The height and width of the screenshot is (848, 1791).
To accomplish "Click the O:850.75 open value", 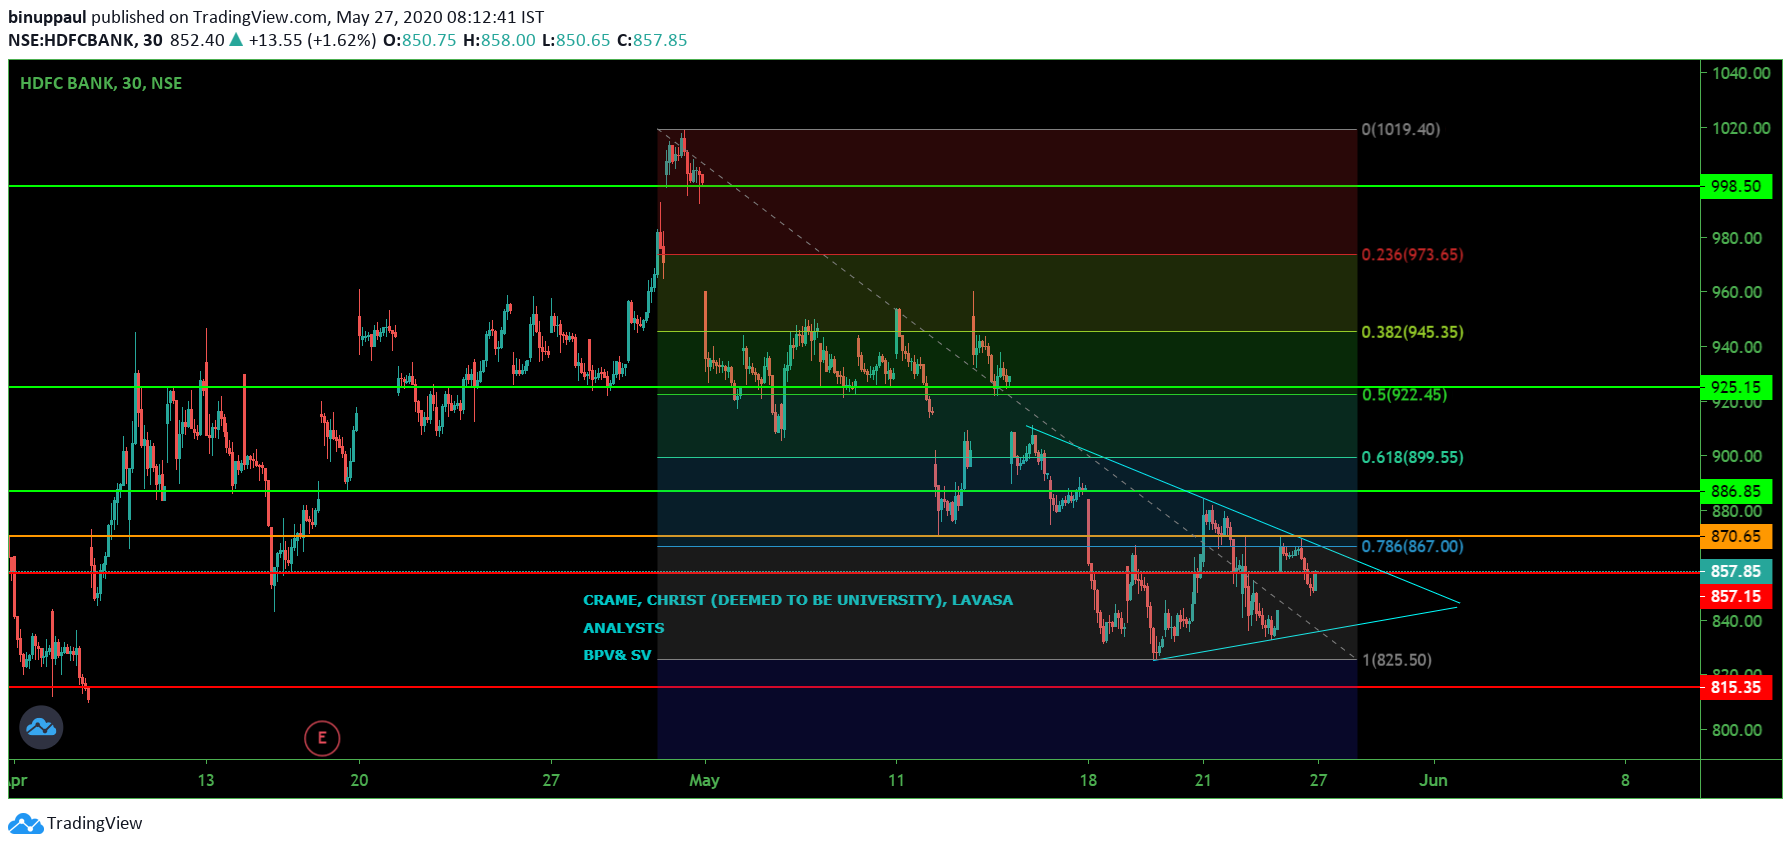I will [x=419, y=40].
